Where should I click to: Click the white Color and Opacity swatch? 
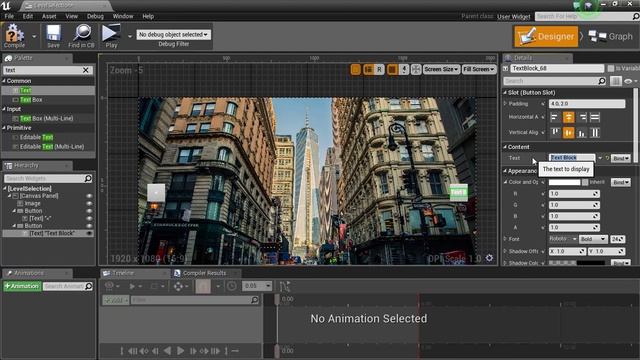click(x=564, y=182)
